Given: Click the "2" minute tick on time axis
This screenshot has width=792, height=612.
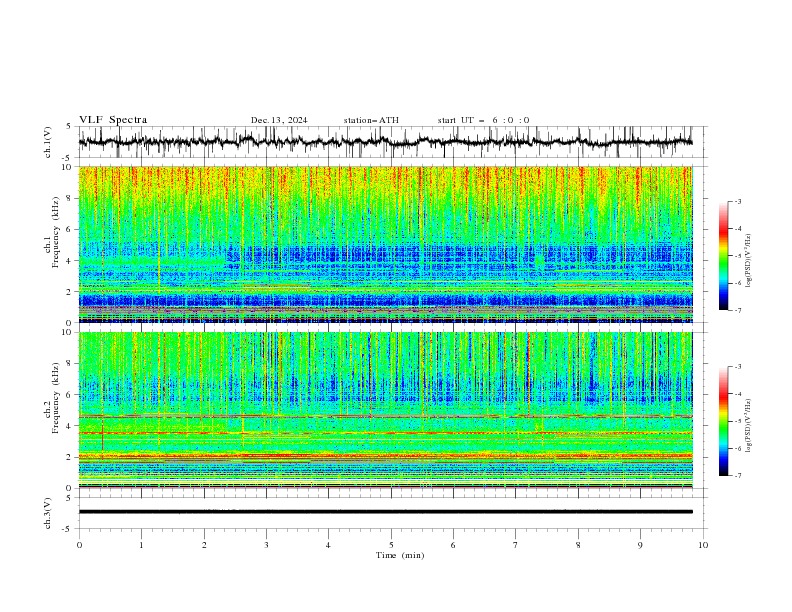Looking at the screenshot, I should 204,545.
